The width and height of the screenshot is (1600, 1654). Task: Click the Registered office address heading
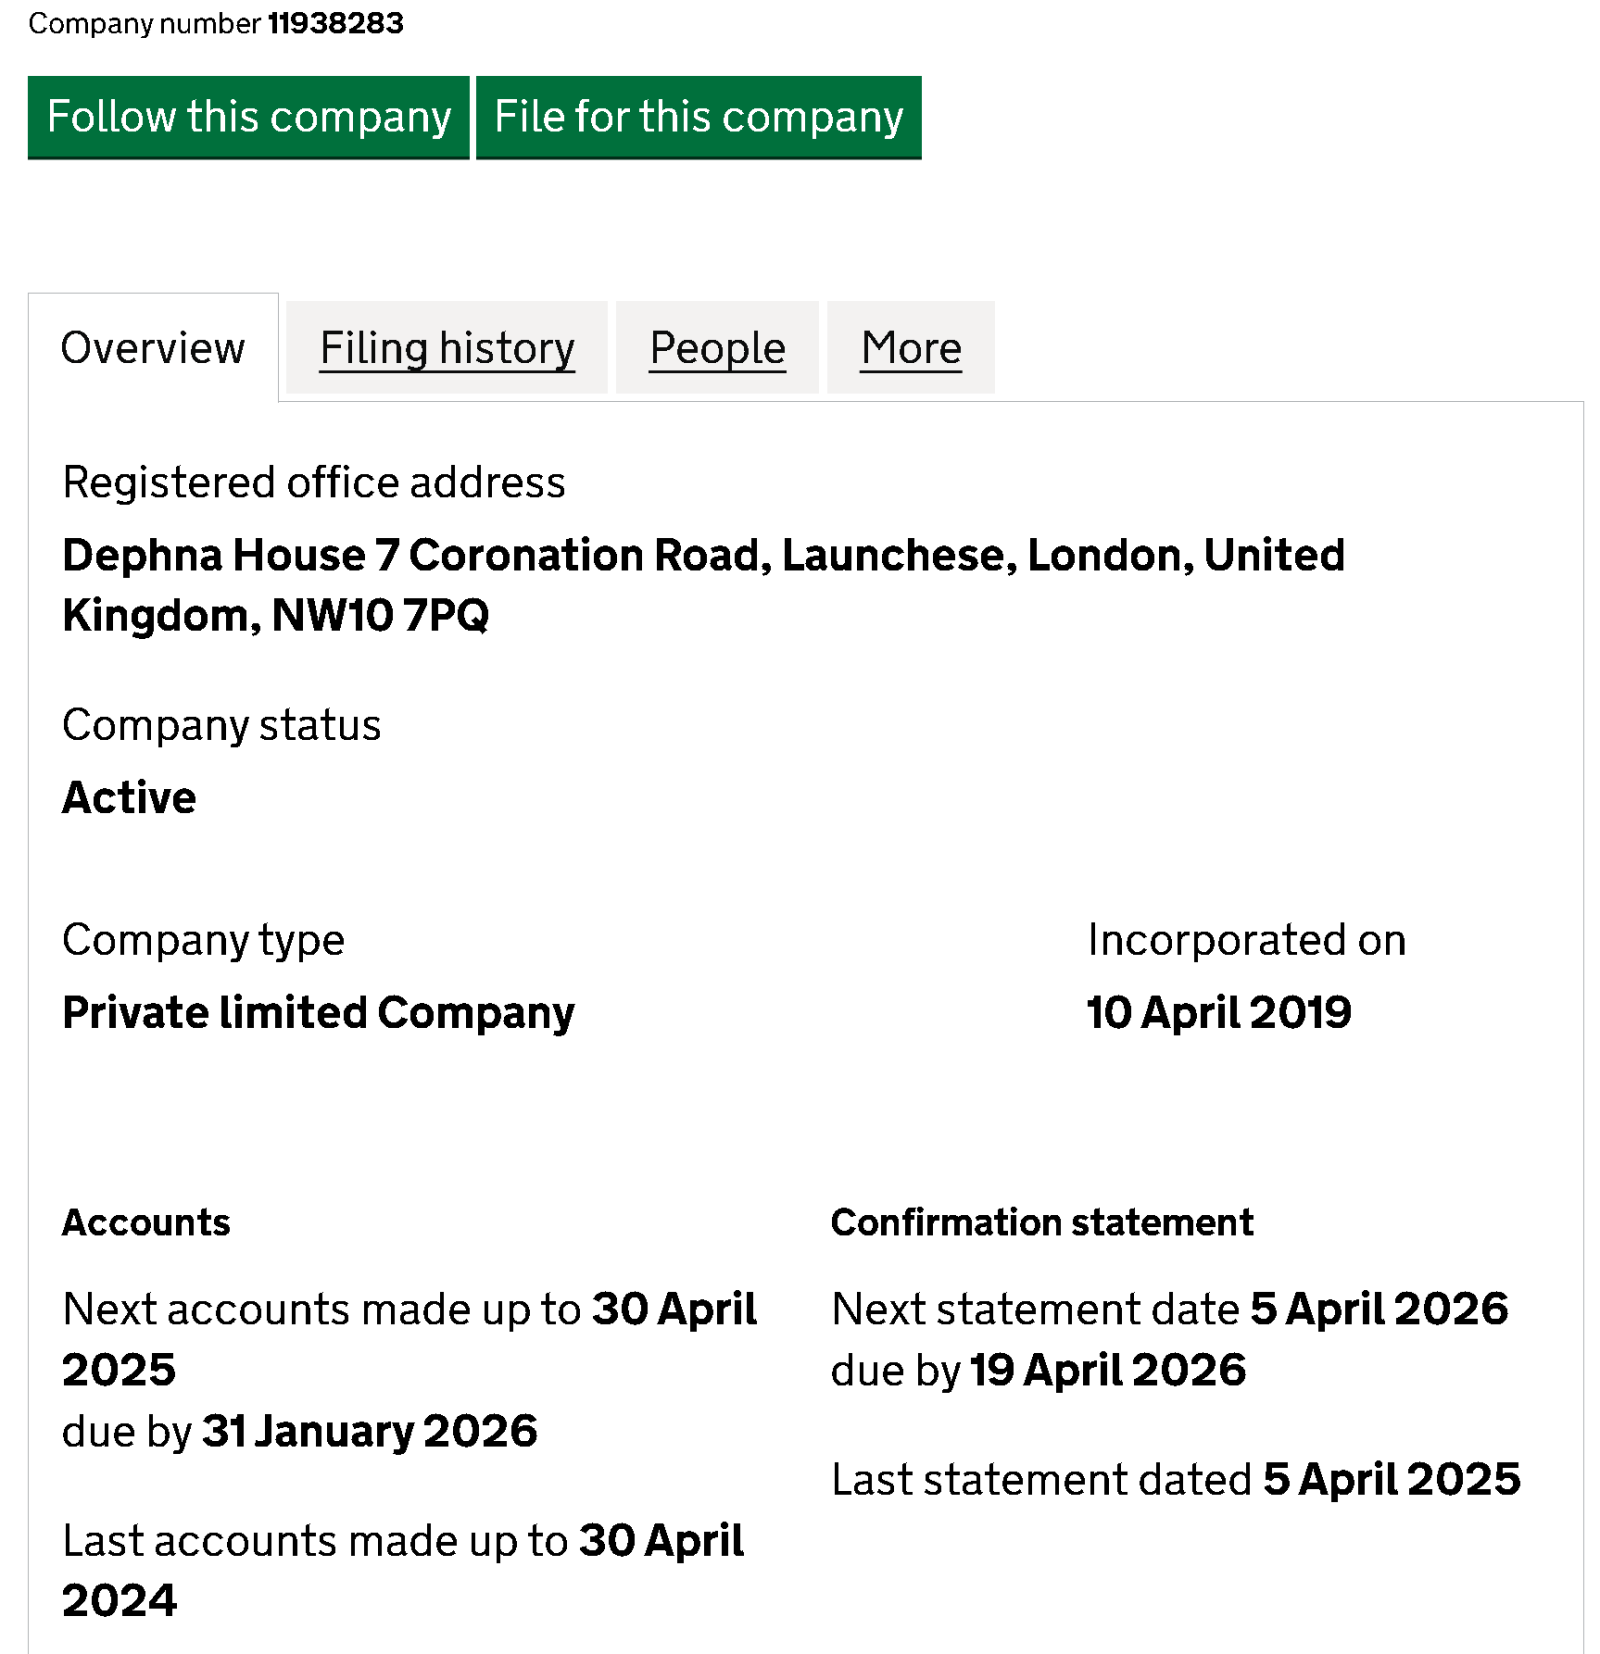313,482
